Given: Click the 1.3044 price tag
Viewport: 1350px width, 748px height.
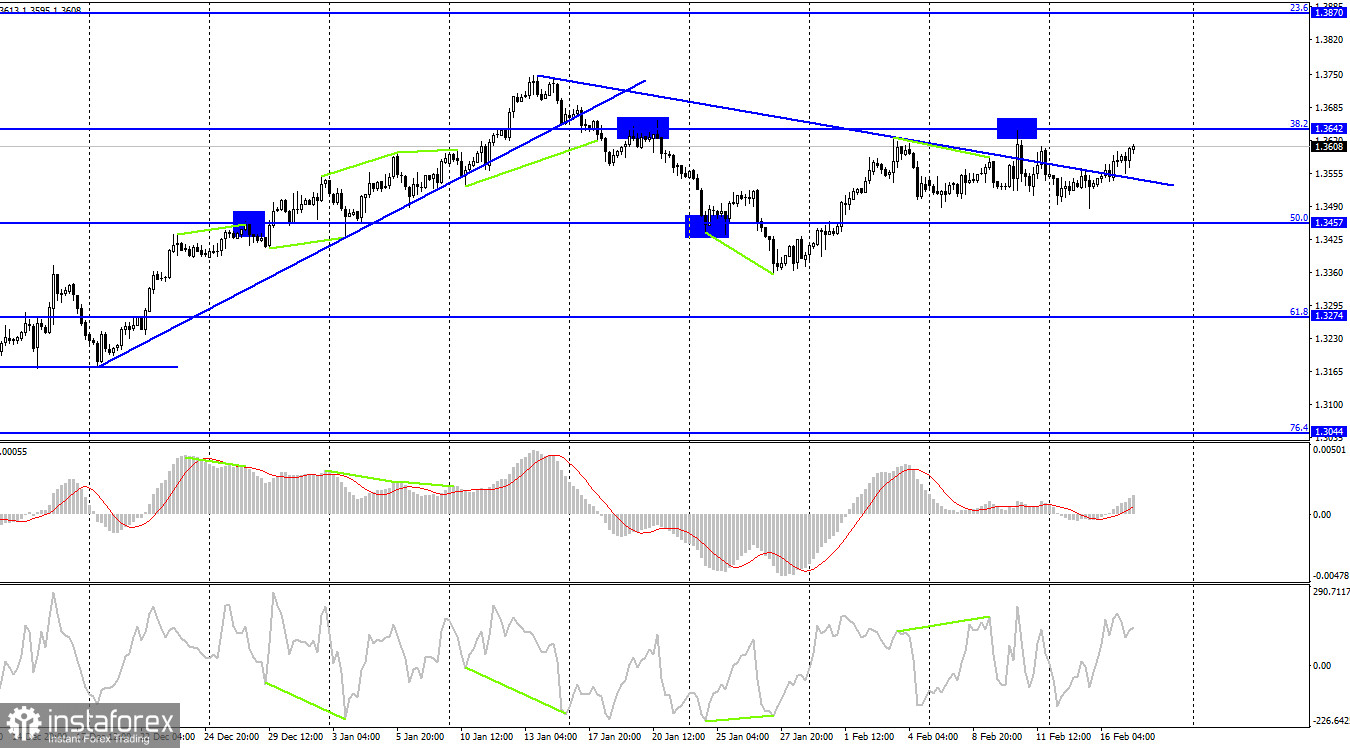Looking at the screenshot, I should pyautogui.click(x=1329, y=432).
